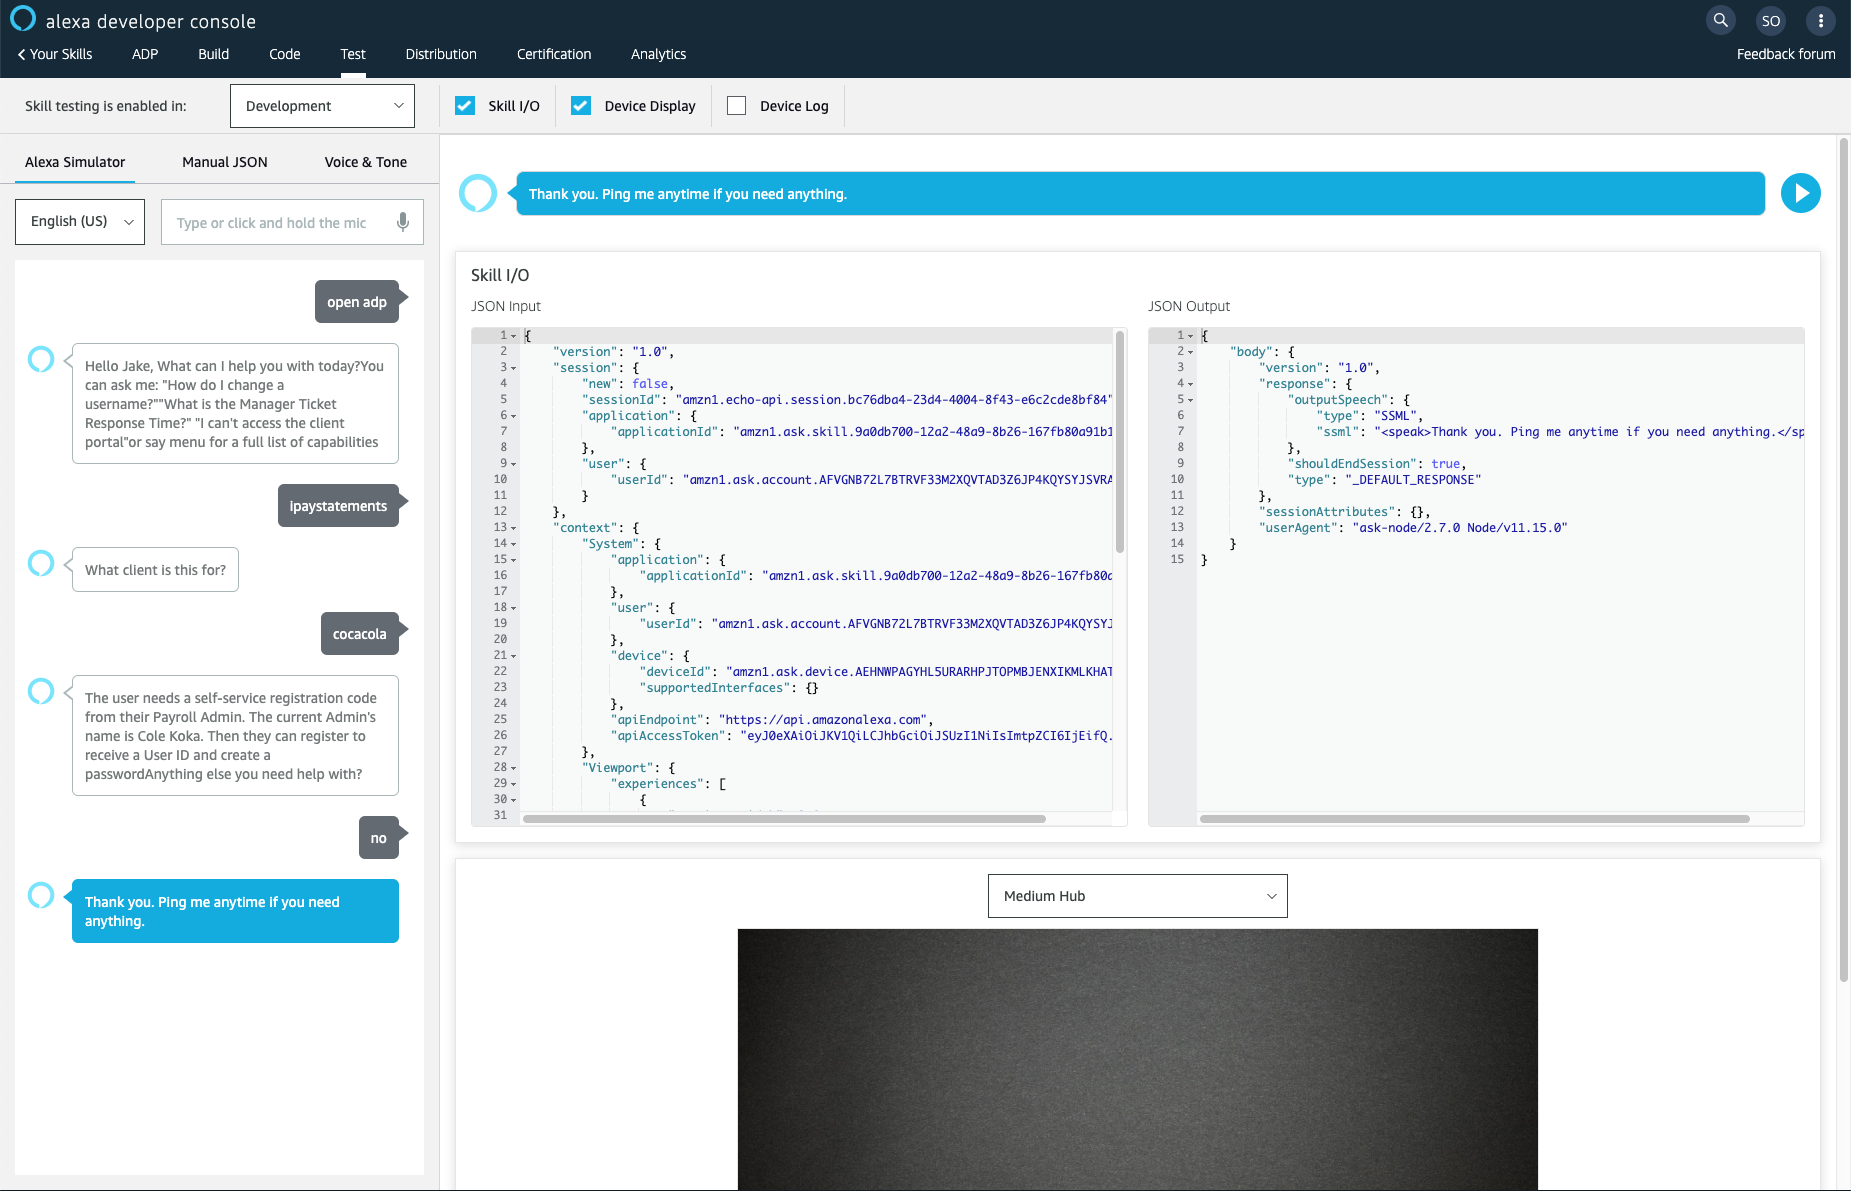Toggle the Skill I/O checkbox
1851x1191 pixels.
pyautogui.click(x=465, y=106)
